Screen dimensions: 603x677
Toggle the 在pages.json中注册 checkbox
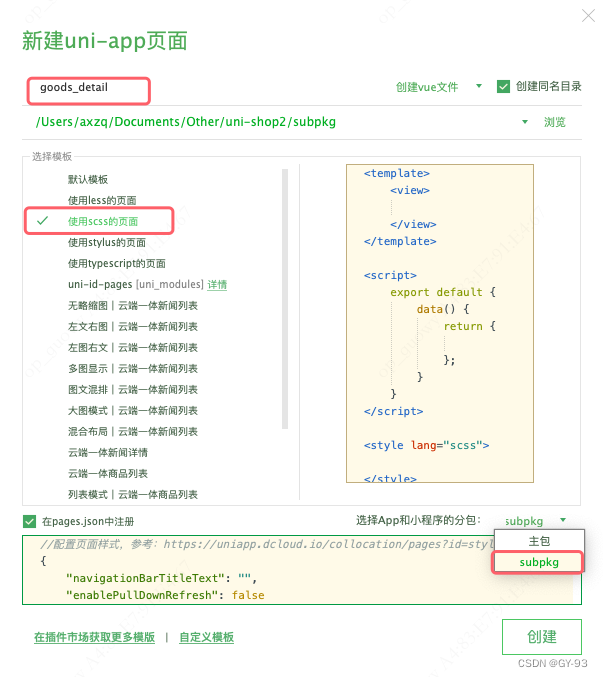[29, 522]
